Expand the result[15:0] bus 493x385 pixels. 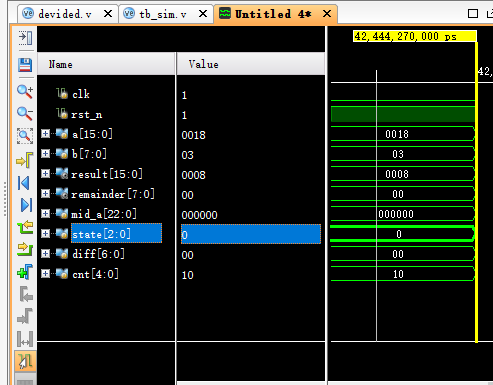[x=45, y=173]
